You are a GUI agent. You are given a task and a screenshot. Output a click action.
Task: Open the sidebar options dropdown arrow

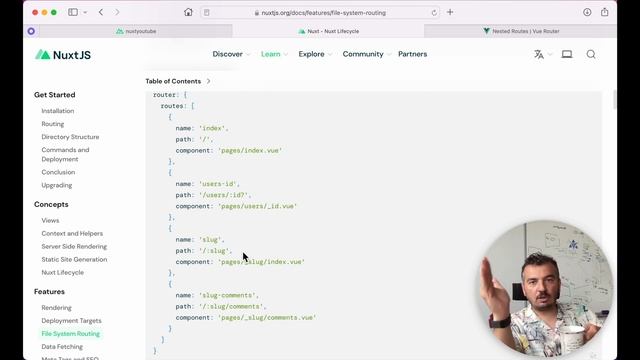click(85, 13)
